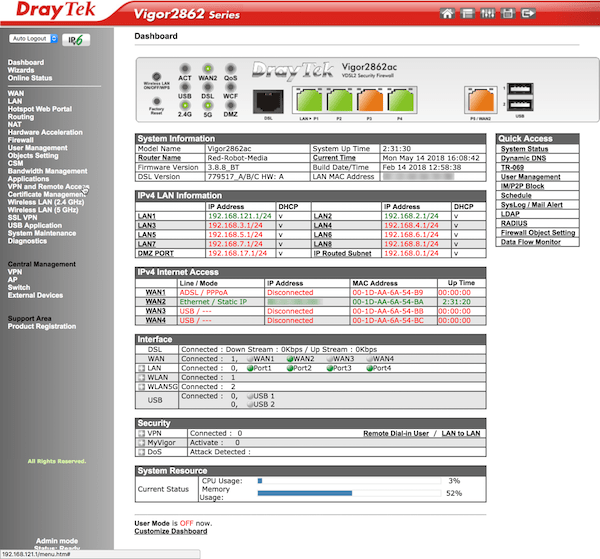
Task: Click the CPU Usage progress bar
Action: [349, 481]
